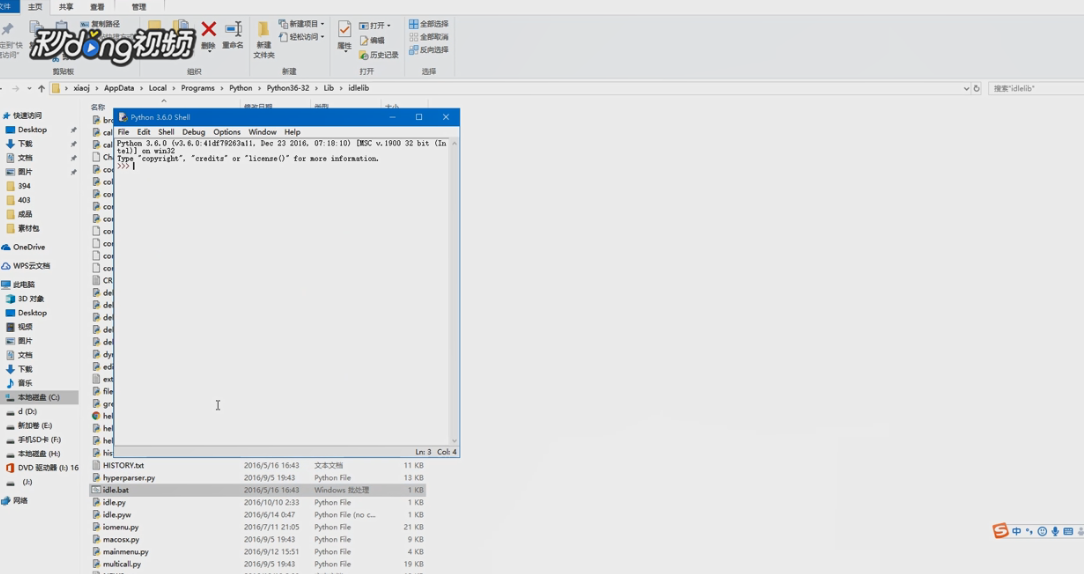Open 新加卷 (E:) in the sidebar
The width and height of the screenshot is (1084, 574).
point(29,426)
